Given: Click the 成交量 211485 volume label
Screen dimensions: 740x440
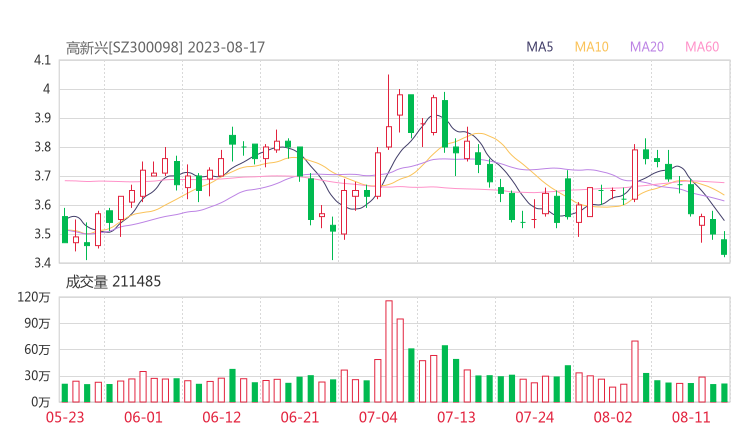Looking at the screenshot, I should pos(113,282).
